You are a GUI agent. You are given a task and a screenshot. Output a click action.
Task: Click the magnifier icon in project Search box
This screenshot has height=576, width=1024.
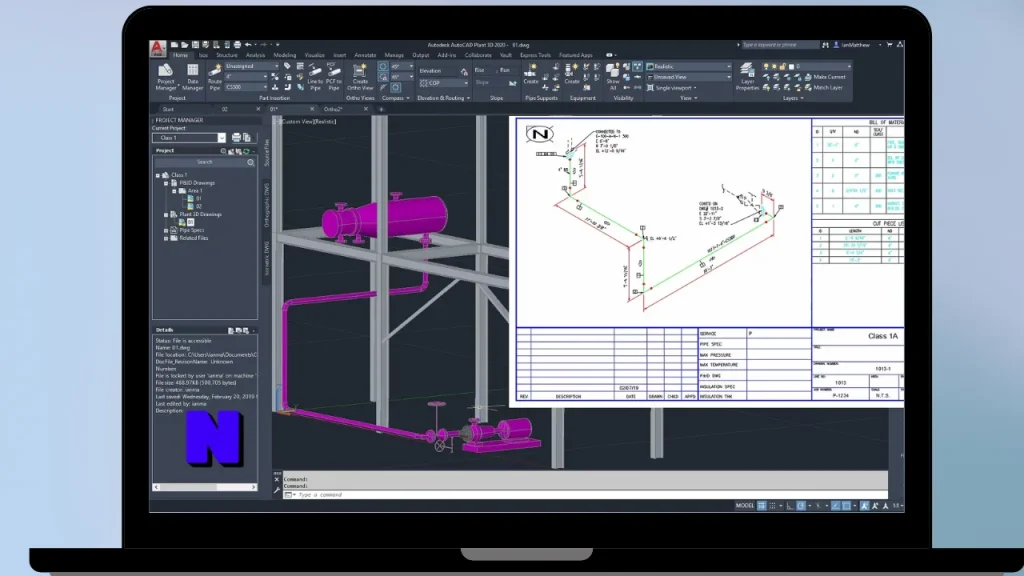click(251, 162)
